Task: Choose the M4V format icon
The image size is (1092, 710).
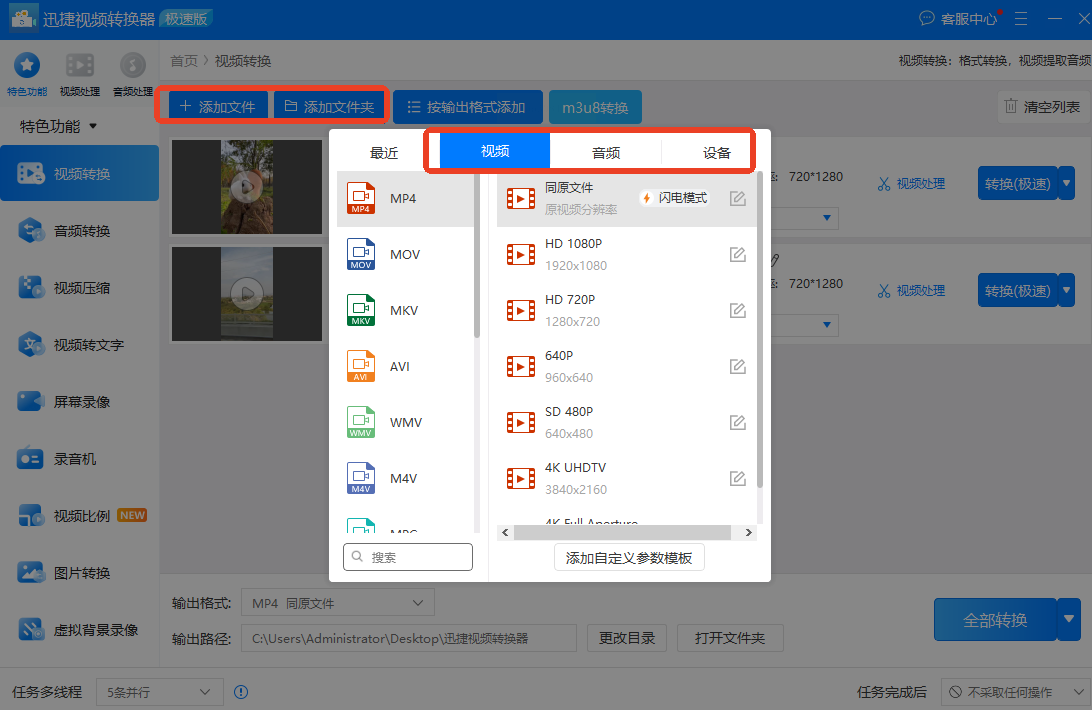Action: coord(361,478)
